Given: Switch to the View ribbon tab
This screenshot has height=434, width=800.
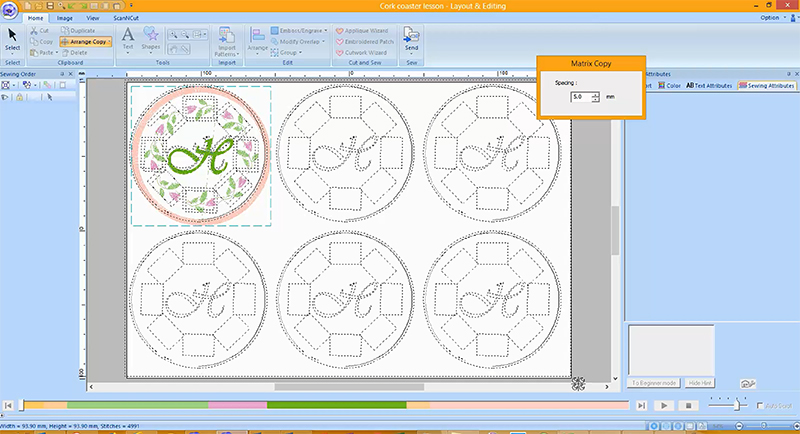Looking at the screenshot, I should (x=92, y=18).
